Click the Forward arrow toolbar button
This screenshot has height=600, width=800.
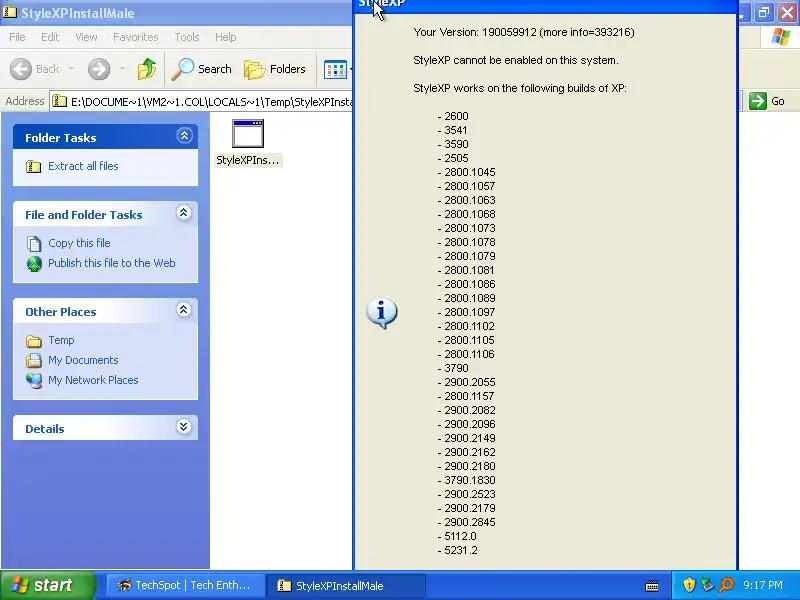(x=99, y=69)
